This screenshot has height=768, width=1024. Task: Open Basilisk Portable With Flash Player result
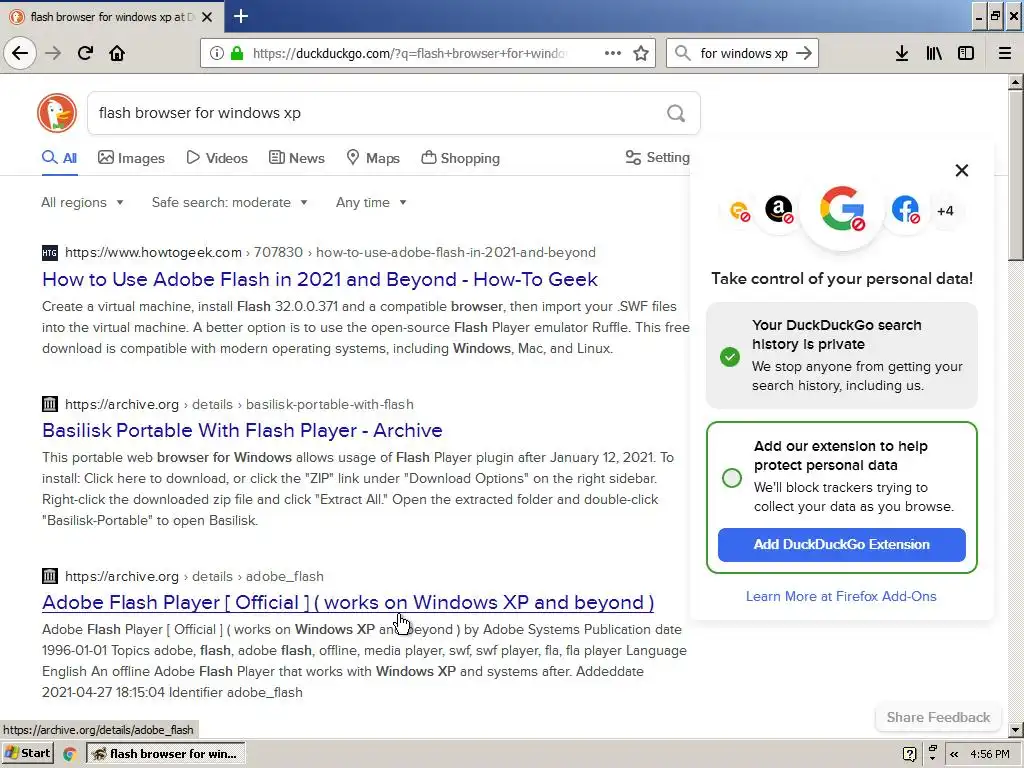[242, 430]
